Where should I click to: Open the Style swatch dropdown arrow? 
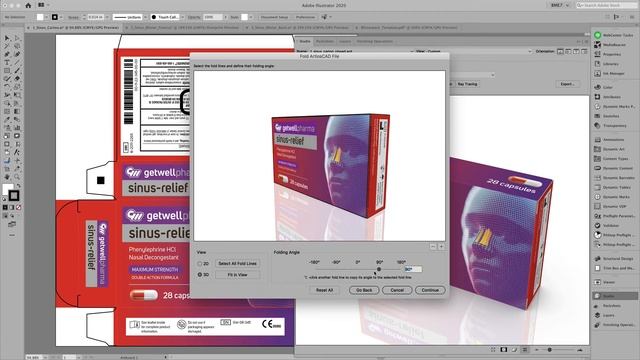251,17
